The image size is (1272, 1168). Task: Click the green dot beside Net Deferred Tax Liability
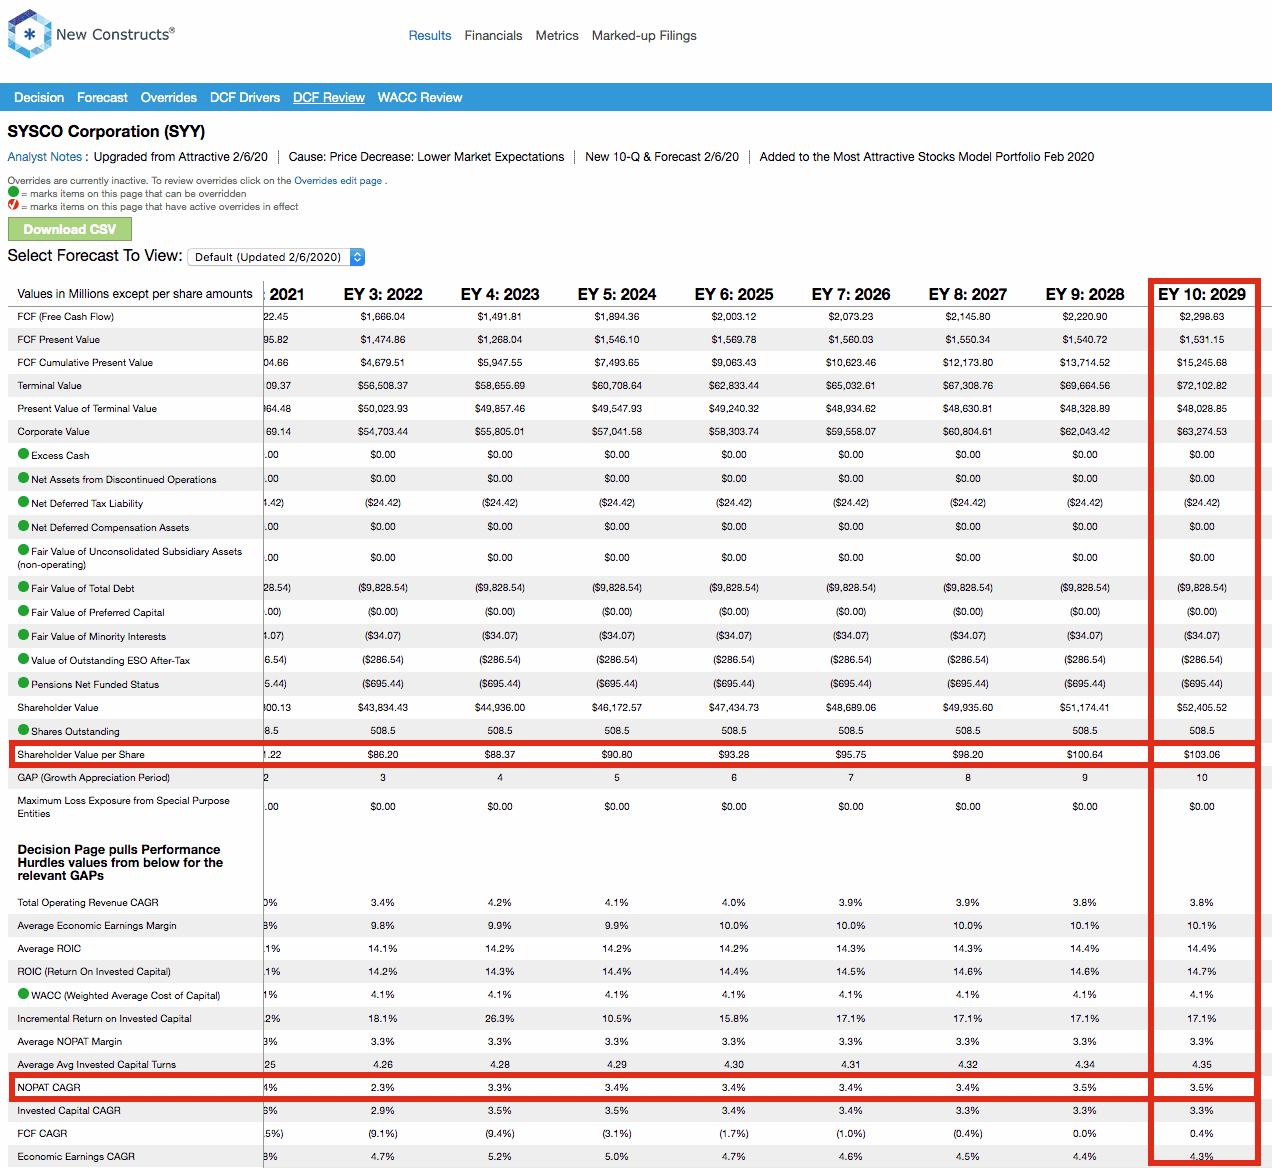pos(24,502)
